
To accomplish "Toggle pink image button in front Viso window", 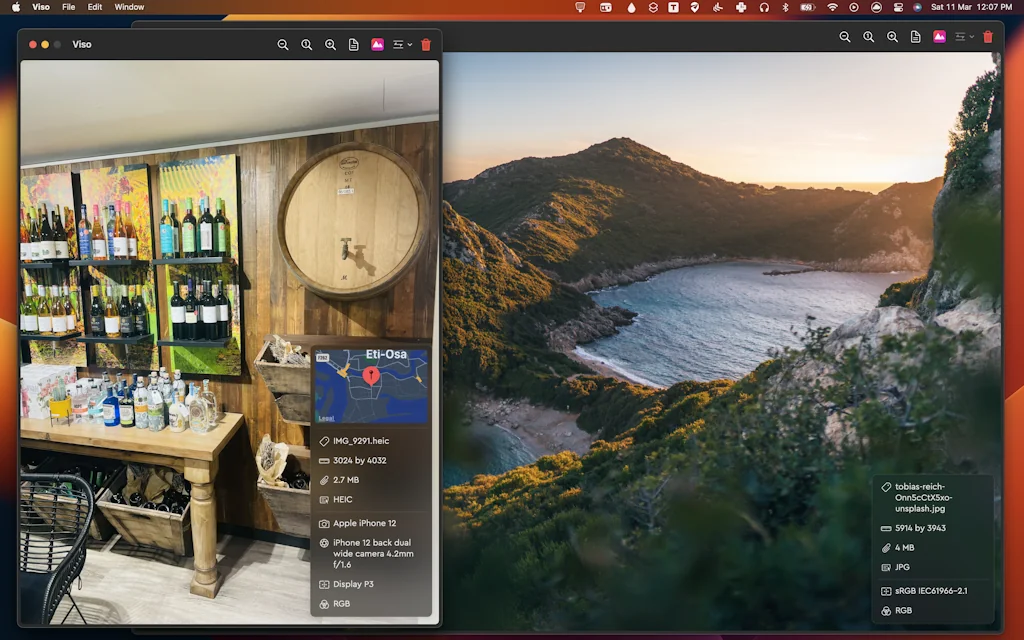I will (378, 45).
